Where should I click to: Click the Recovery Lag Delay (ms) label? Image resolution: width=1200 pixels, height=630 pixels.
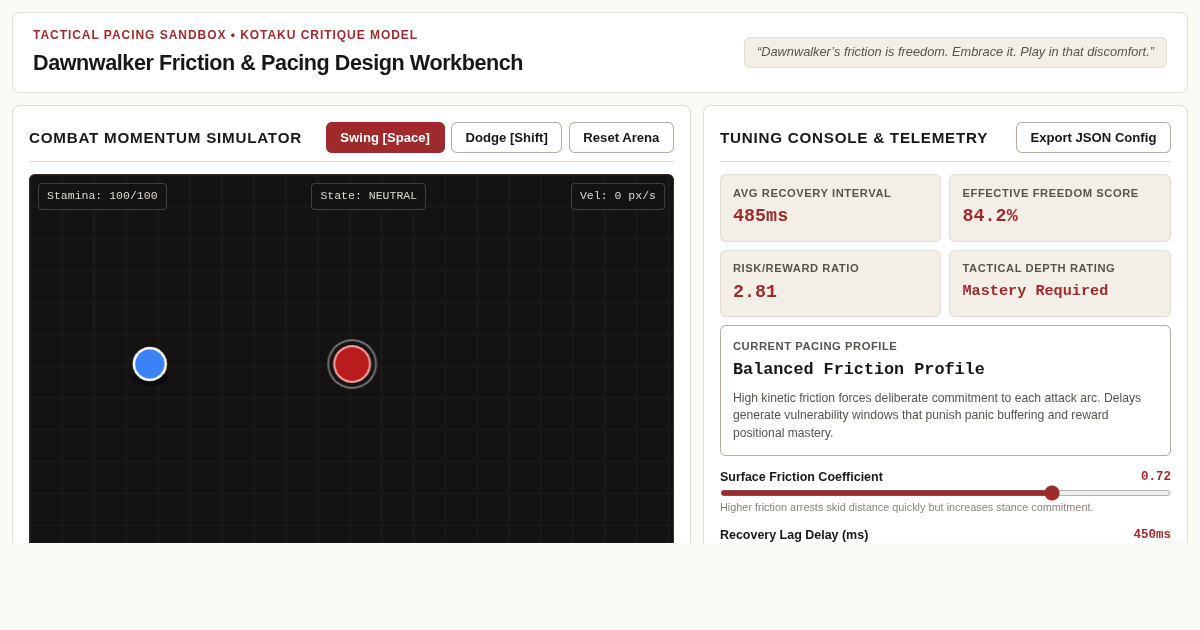click(x=794, y=535)
